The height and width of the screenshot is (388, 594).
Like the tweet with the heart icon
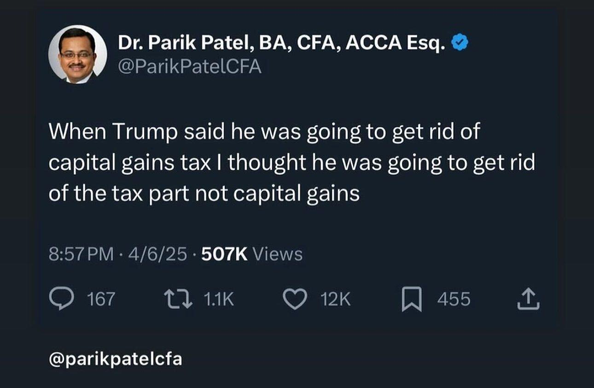point(295,299)
